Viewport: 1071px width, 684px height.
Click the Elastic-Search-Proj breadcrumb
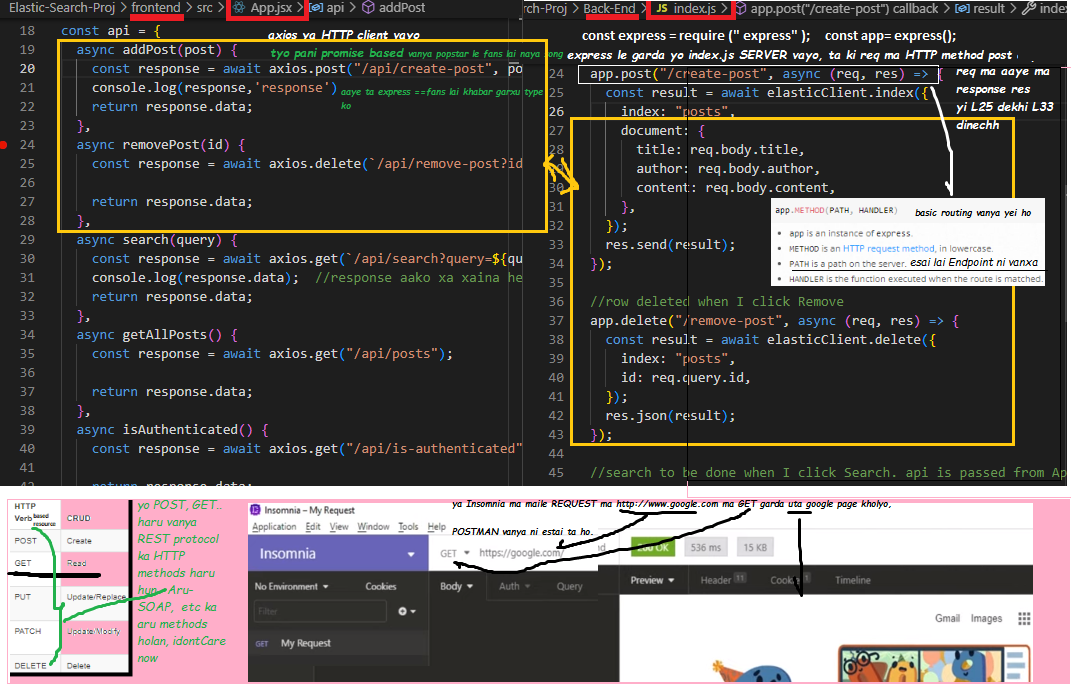click(x=62, y=8)
